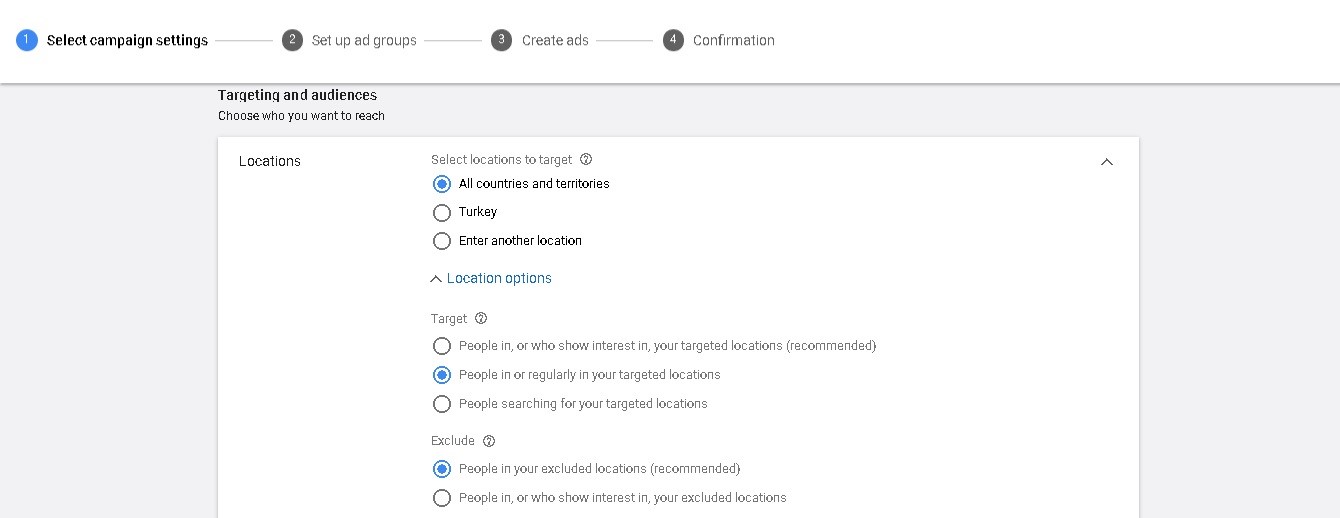Collapse the Locations section with chevron
Image resolution: width=1340 pixels, height=518 pixels.
(1107, 161)
